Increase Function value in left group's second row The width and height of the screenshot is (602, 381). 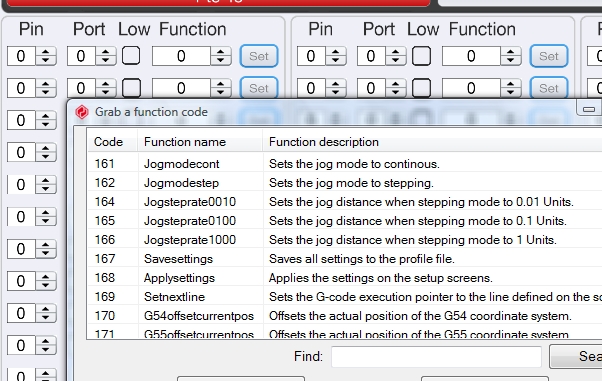click(x=220, y=84)
